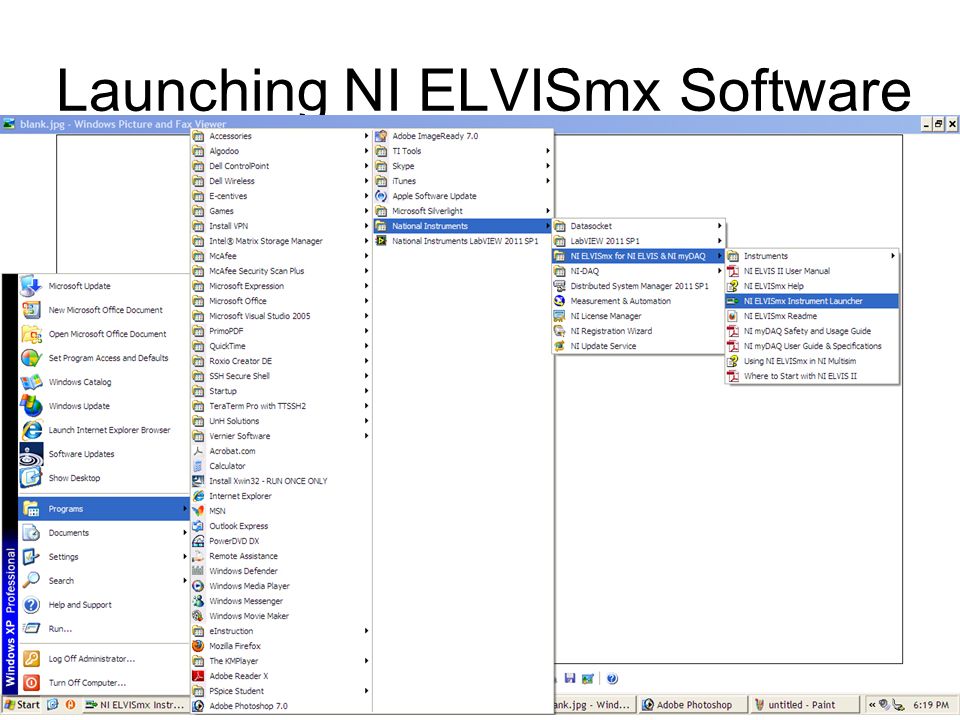Choose Turn Off Computer...
Screen dimensions: 960x720
click(x=103, y=683)
